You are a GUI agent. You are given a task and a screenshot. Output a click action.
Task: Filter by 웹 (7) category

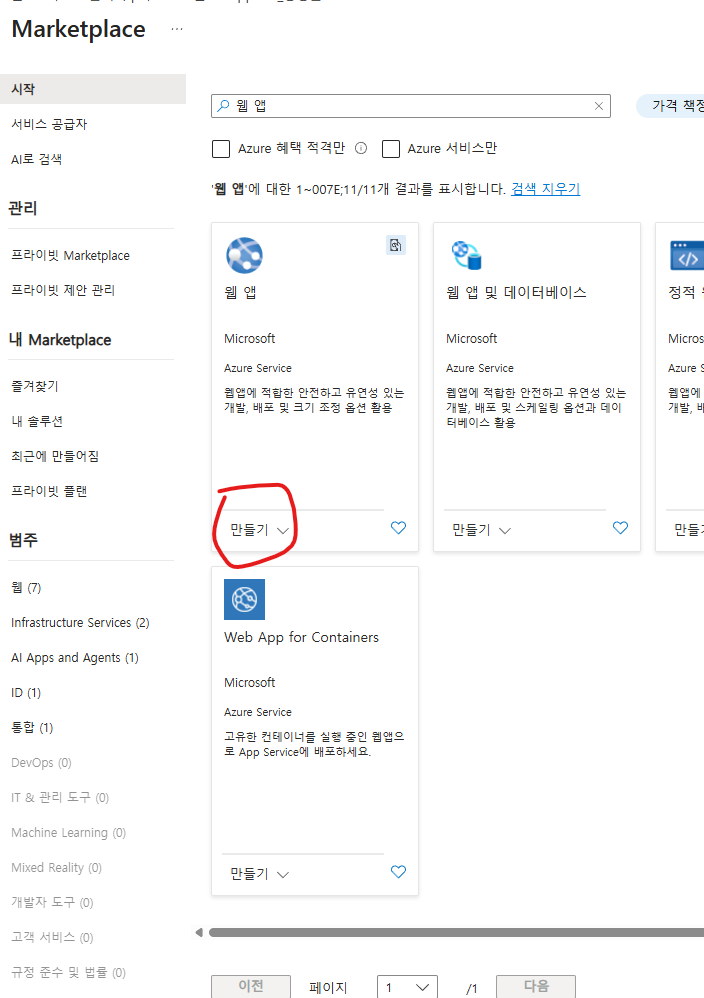(x=26, y=587)
